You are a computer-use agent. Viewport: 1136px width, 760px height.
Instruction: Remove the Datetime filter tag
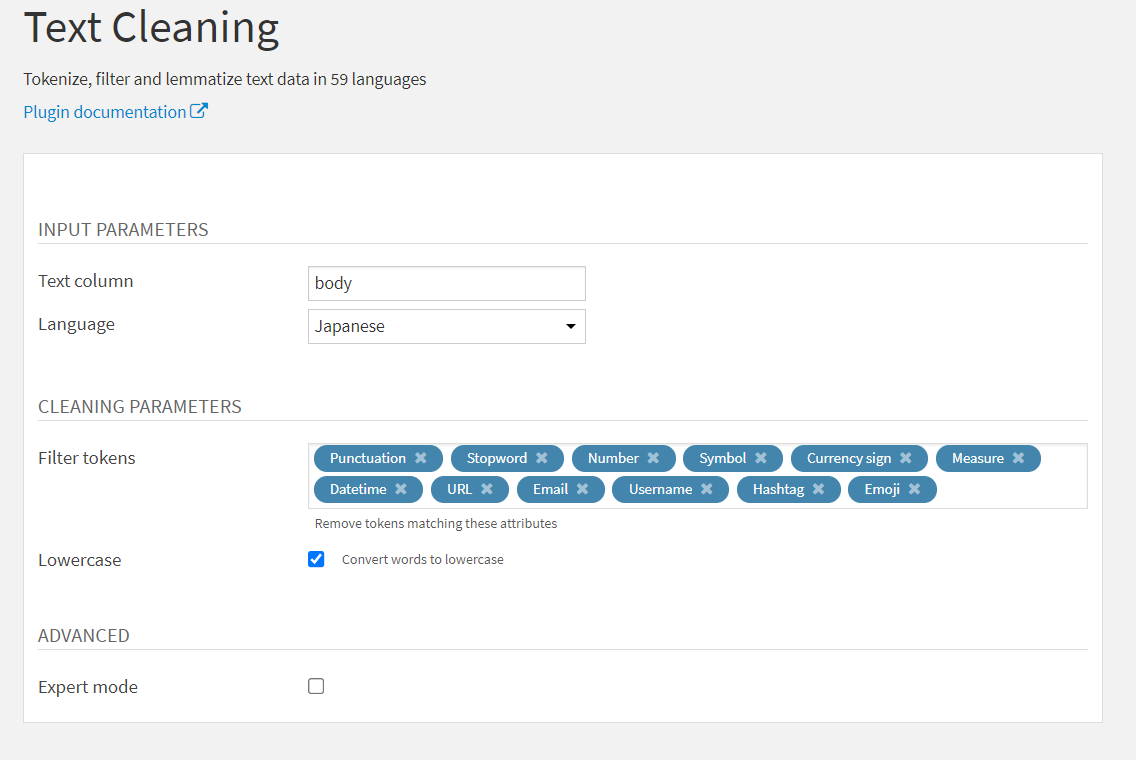pyautogui.click(x=401, y=489)
